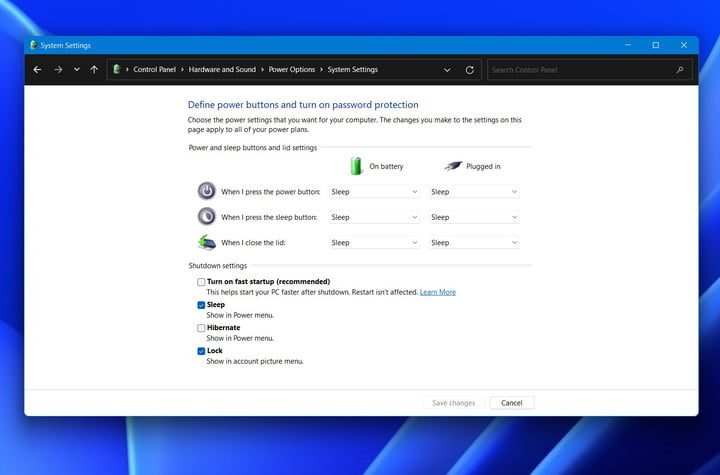Screen dimensions: 720x475
Task: Uncheck the Lock checkbox
Action: [201, 351]
